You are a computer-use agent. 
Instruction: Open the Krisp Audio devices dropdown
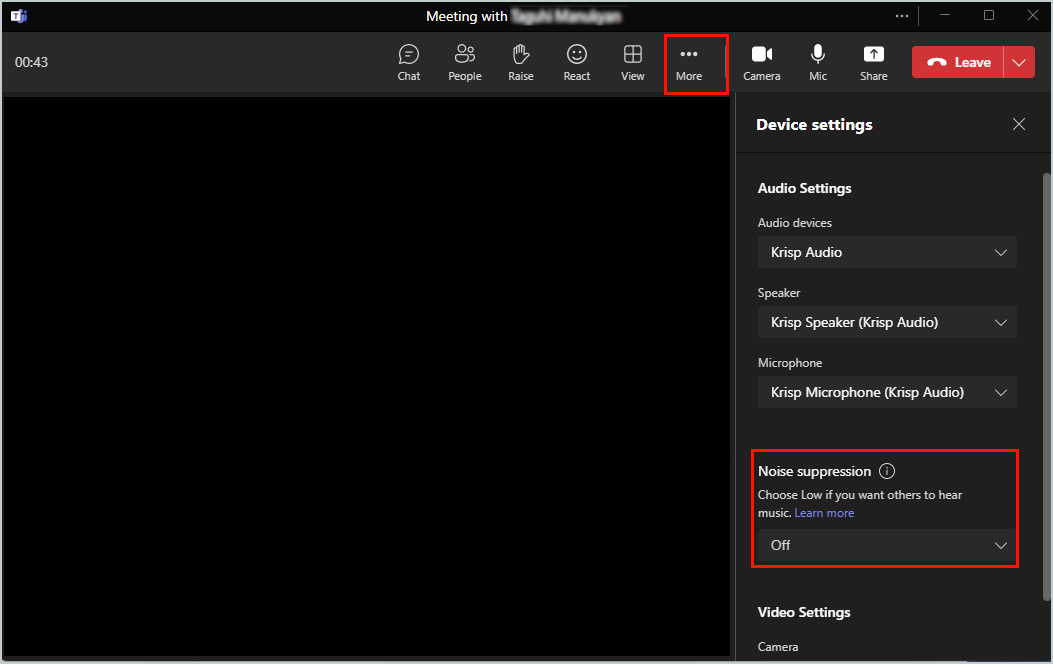click(x=886, y=252)
